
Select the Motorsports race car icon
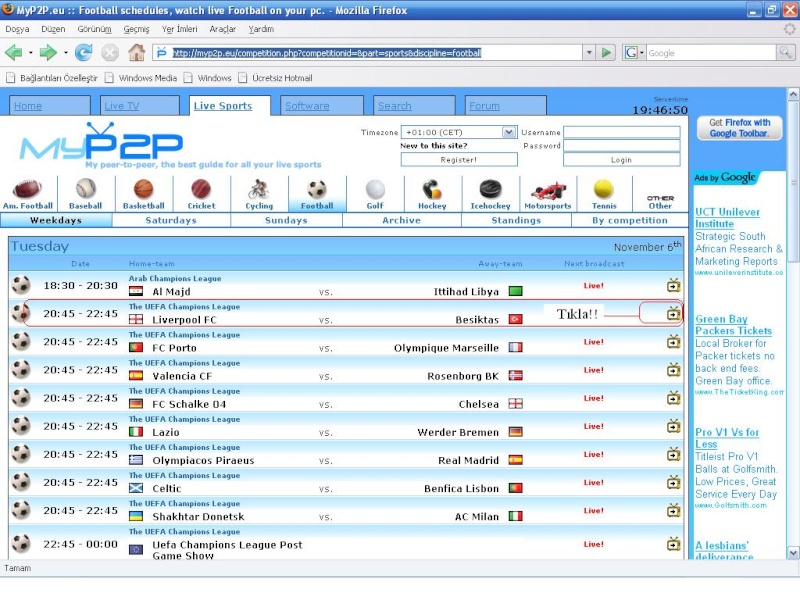pyautogui.click(x=548, y=190)
